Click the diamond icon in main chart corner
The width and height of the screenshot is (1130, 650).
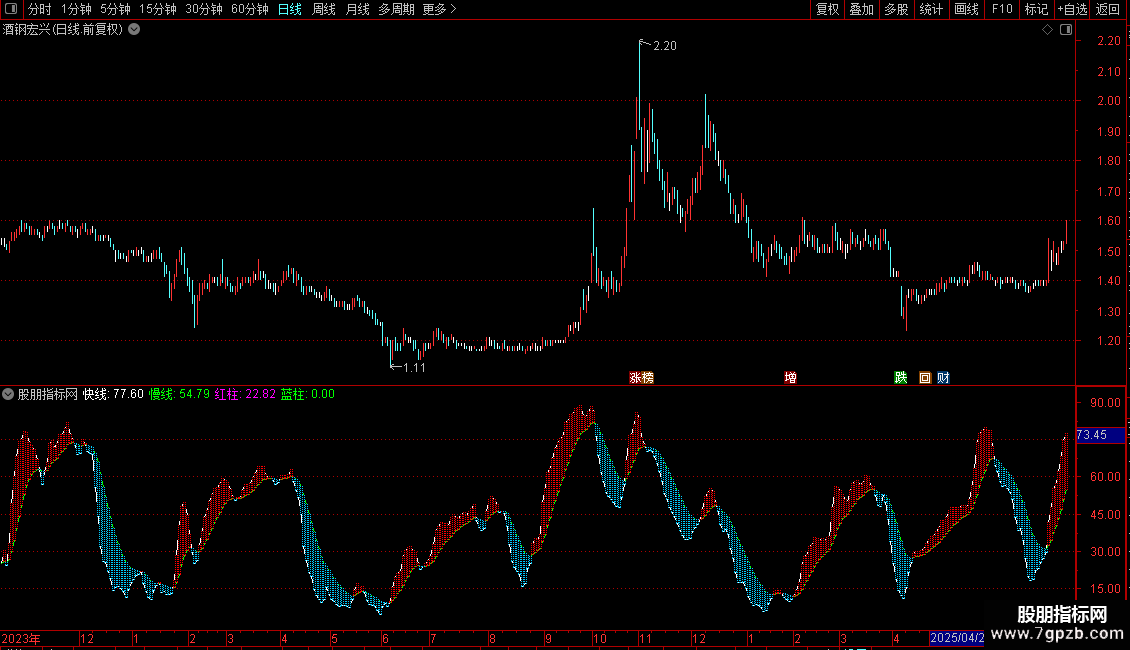tap(1048, 30)
